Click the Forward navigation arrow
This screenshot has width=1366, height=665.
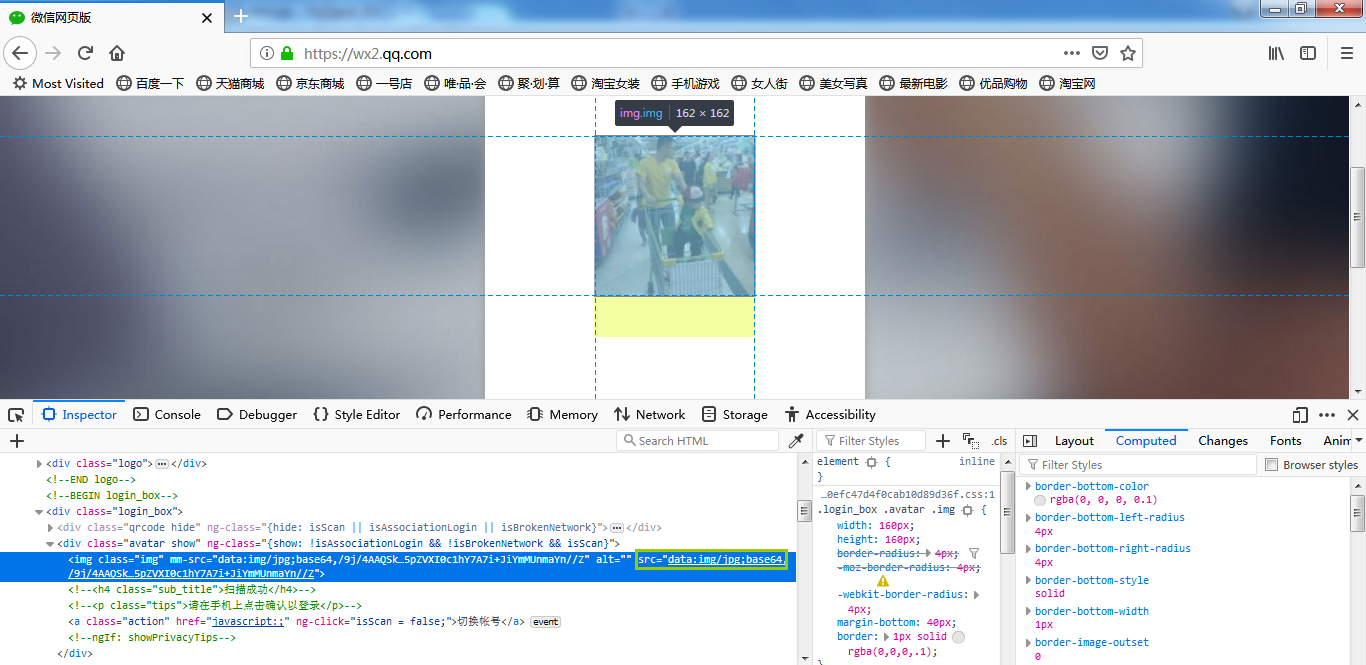53,53
